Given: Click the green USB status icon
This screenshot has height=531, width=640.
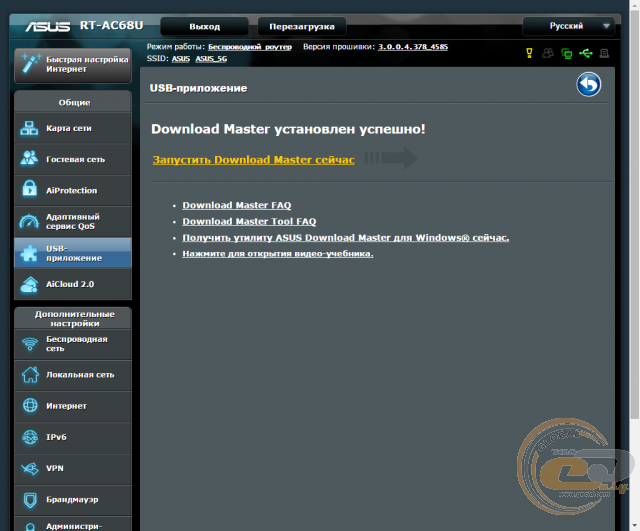Looking at the screenshot, I should pos(585,53).
